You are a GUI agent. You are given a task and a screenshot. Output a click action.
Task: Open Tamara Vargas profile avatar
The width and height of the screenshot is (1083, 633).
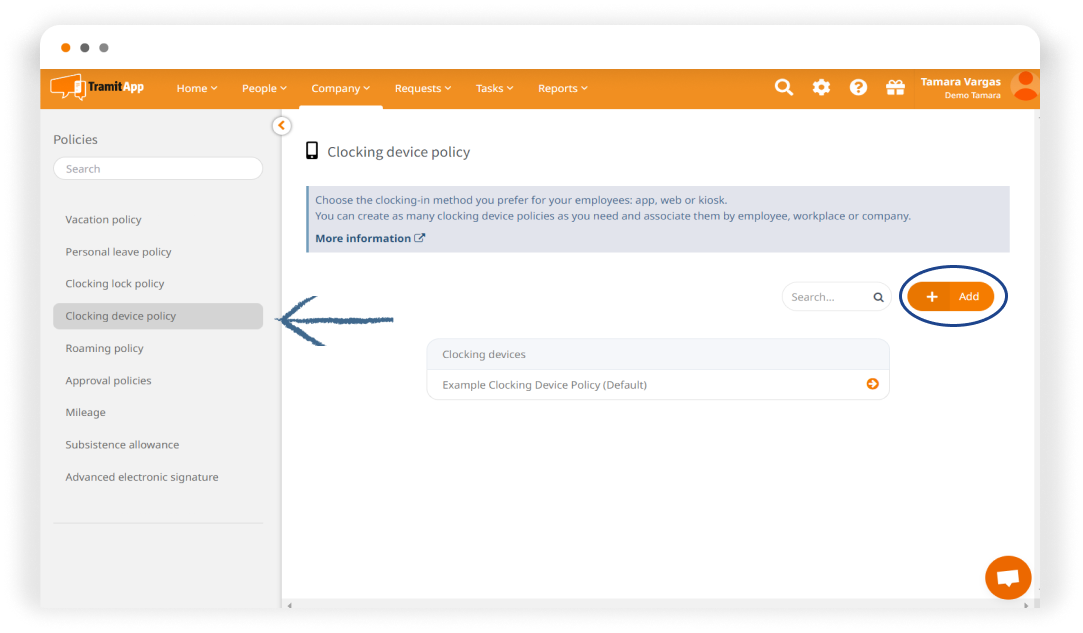[x=1024, y=87]
